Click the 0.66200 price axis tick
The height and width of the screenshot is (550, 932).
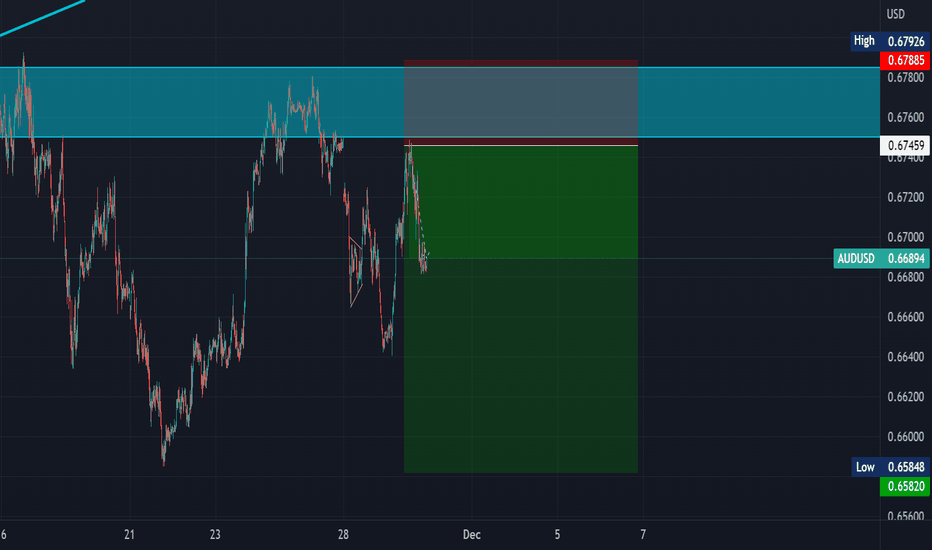point(905,397)
